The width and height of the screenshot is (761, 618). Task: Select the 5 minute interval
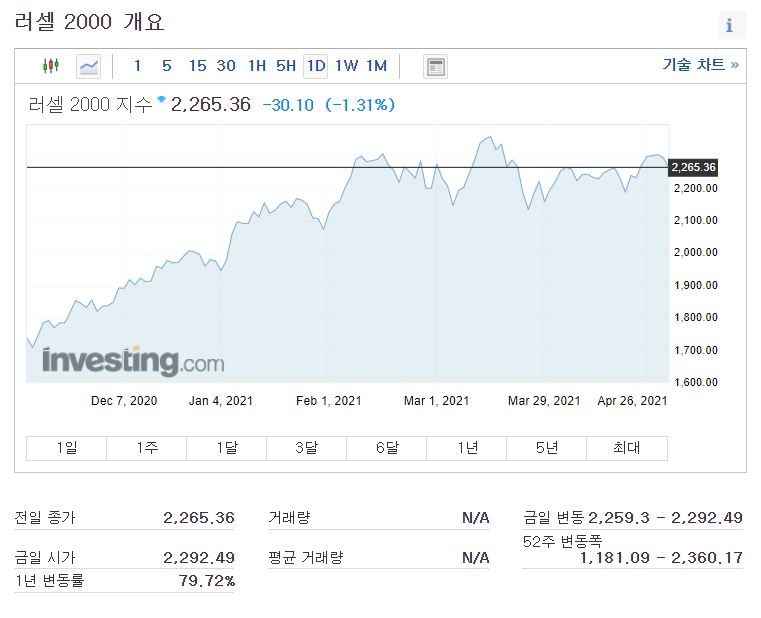coord(166,66)
